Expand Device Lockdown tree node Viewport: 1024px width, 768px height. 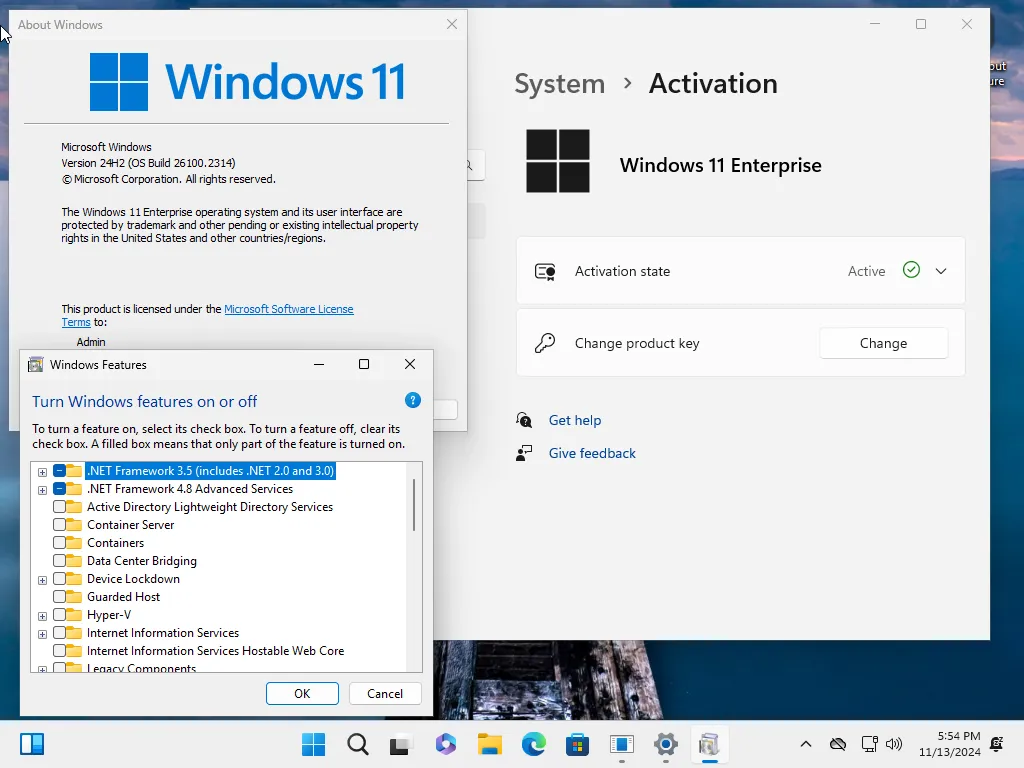tap(42, 580)
